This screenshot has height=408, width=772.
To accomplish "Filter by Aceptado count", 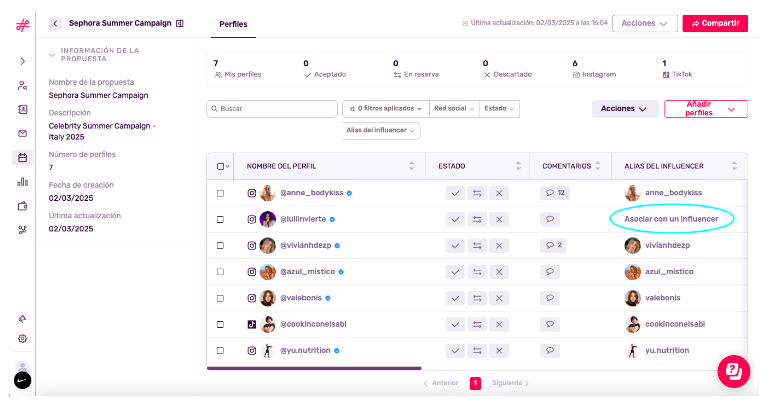I will [x=325, y=69].
